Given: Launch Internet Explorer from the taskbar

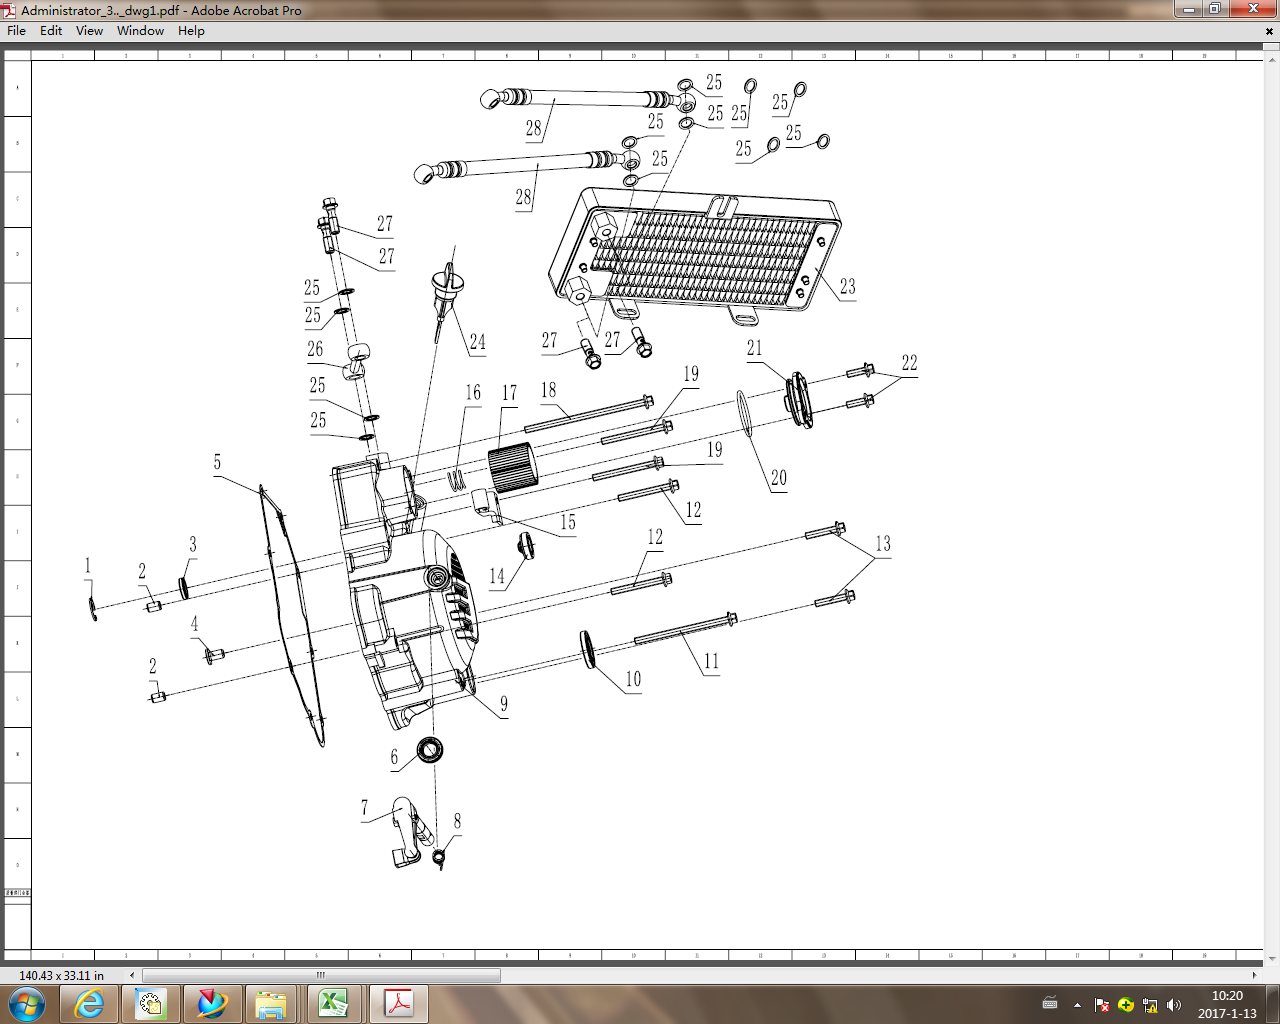Looking at the screenshot, I should pyautogui.click(x=90, y=1005).
